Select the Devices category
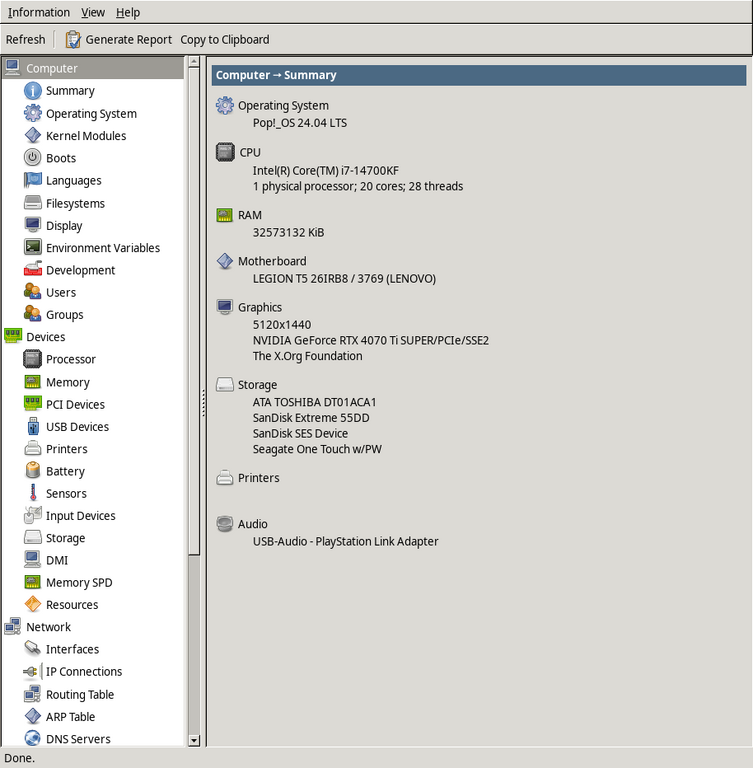Screen dimensions: 753x768 (93, 337)
